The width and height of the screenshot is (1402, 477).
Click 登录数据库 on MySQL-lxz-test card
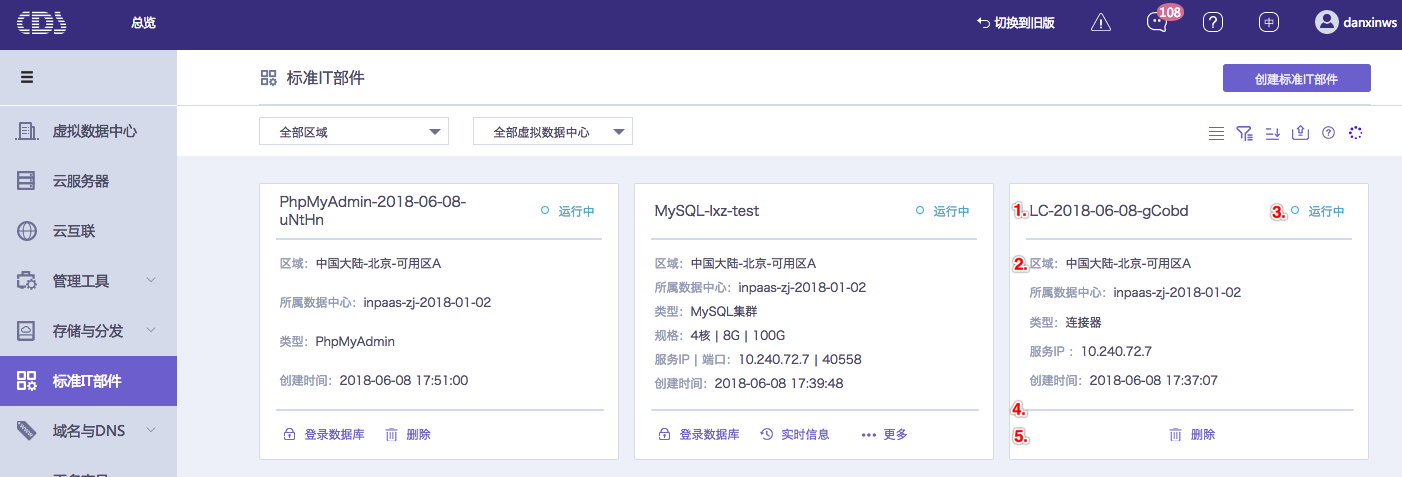710,434
